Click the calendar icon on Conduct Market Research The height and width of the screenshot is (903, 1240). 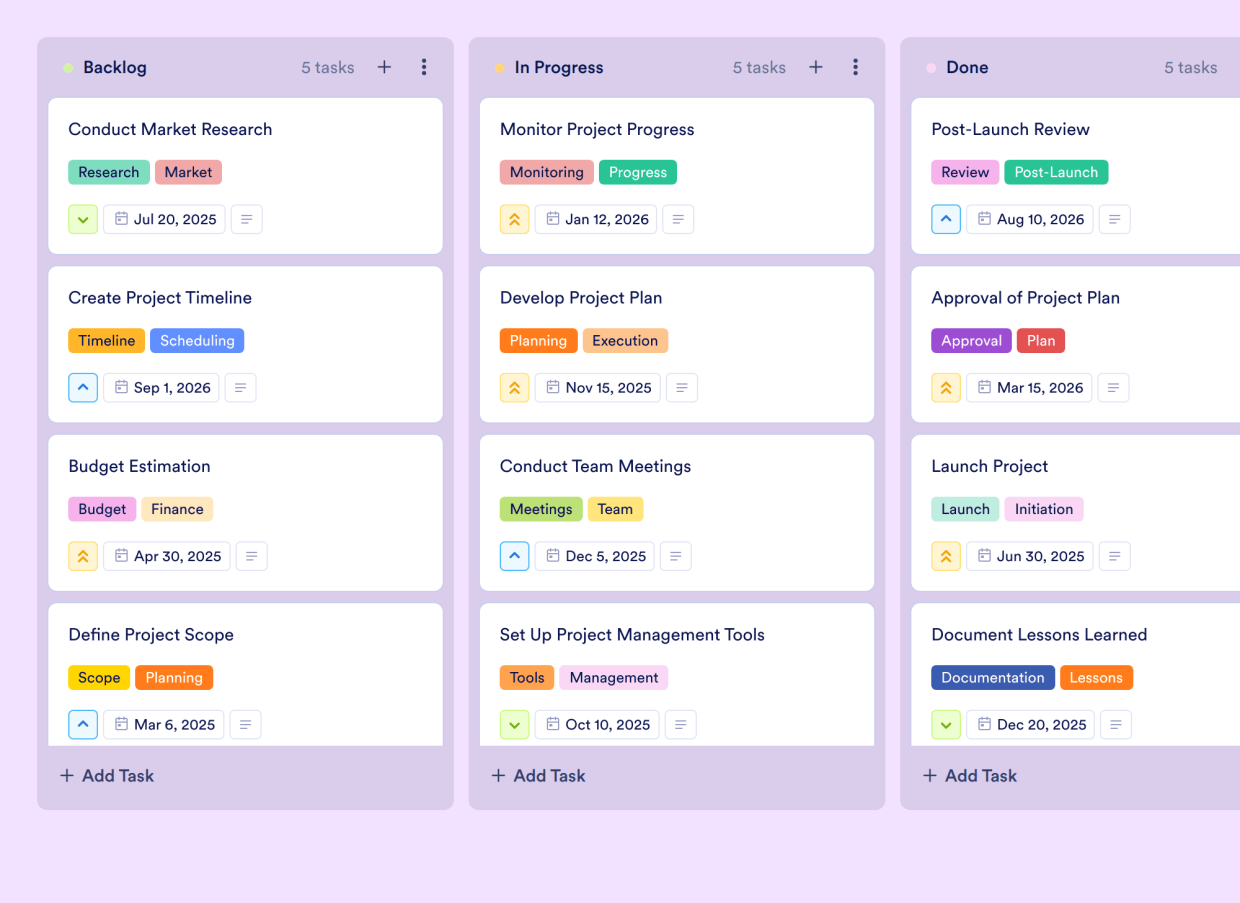point(123,219)
